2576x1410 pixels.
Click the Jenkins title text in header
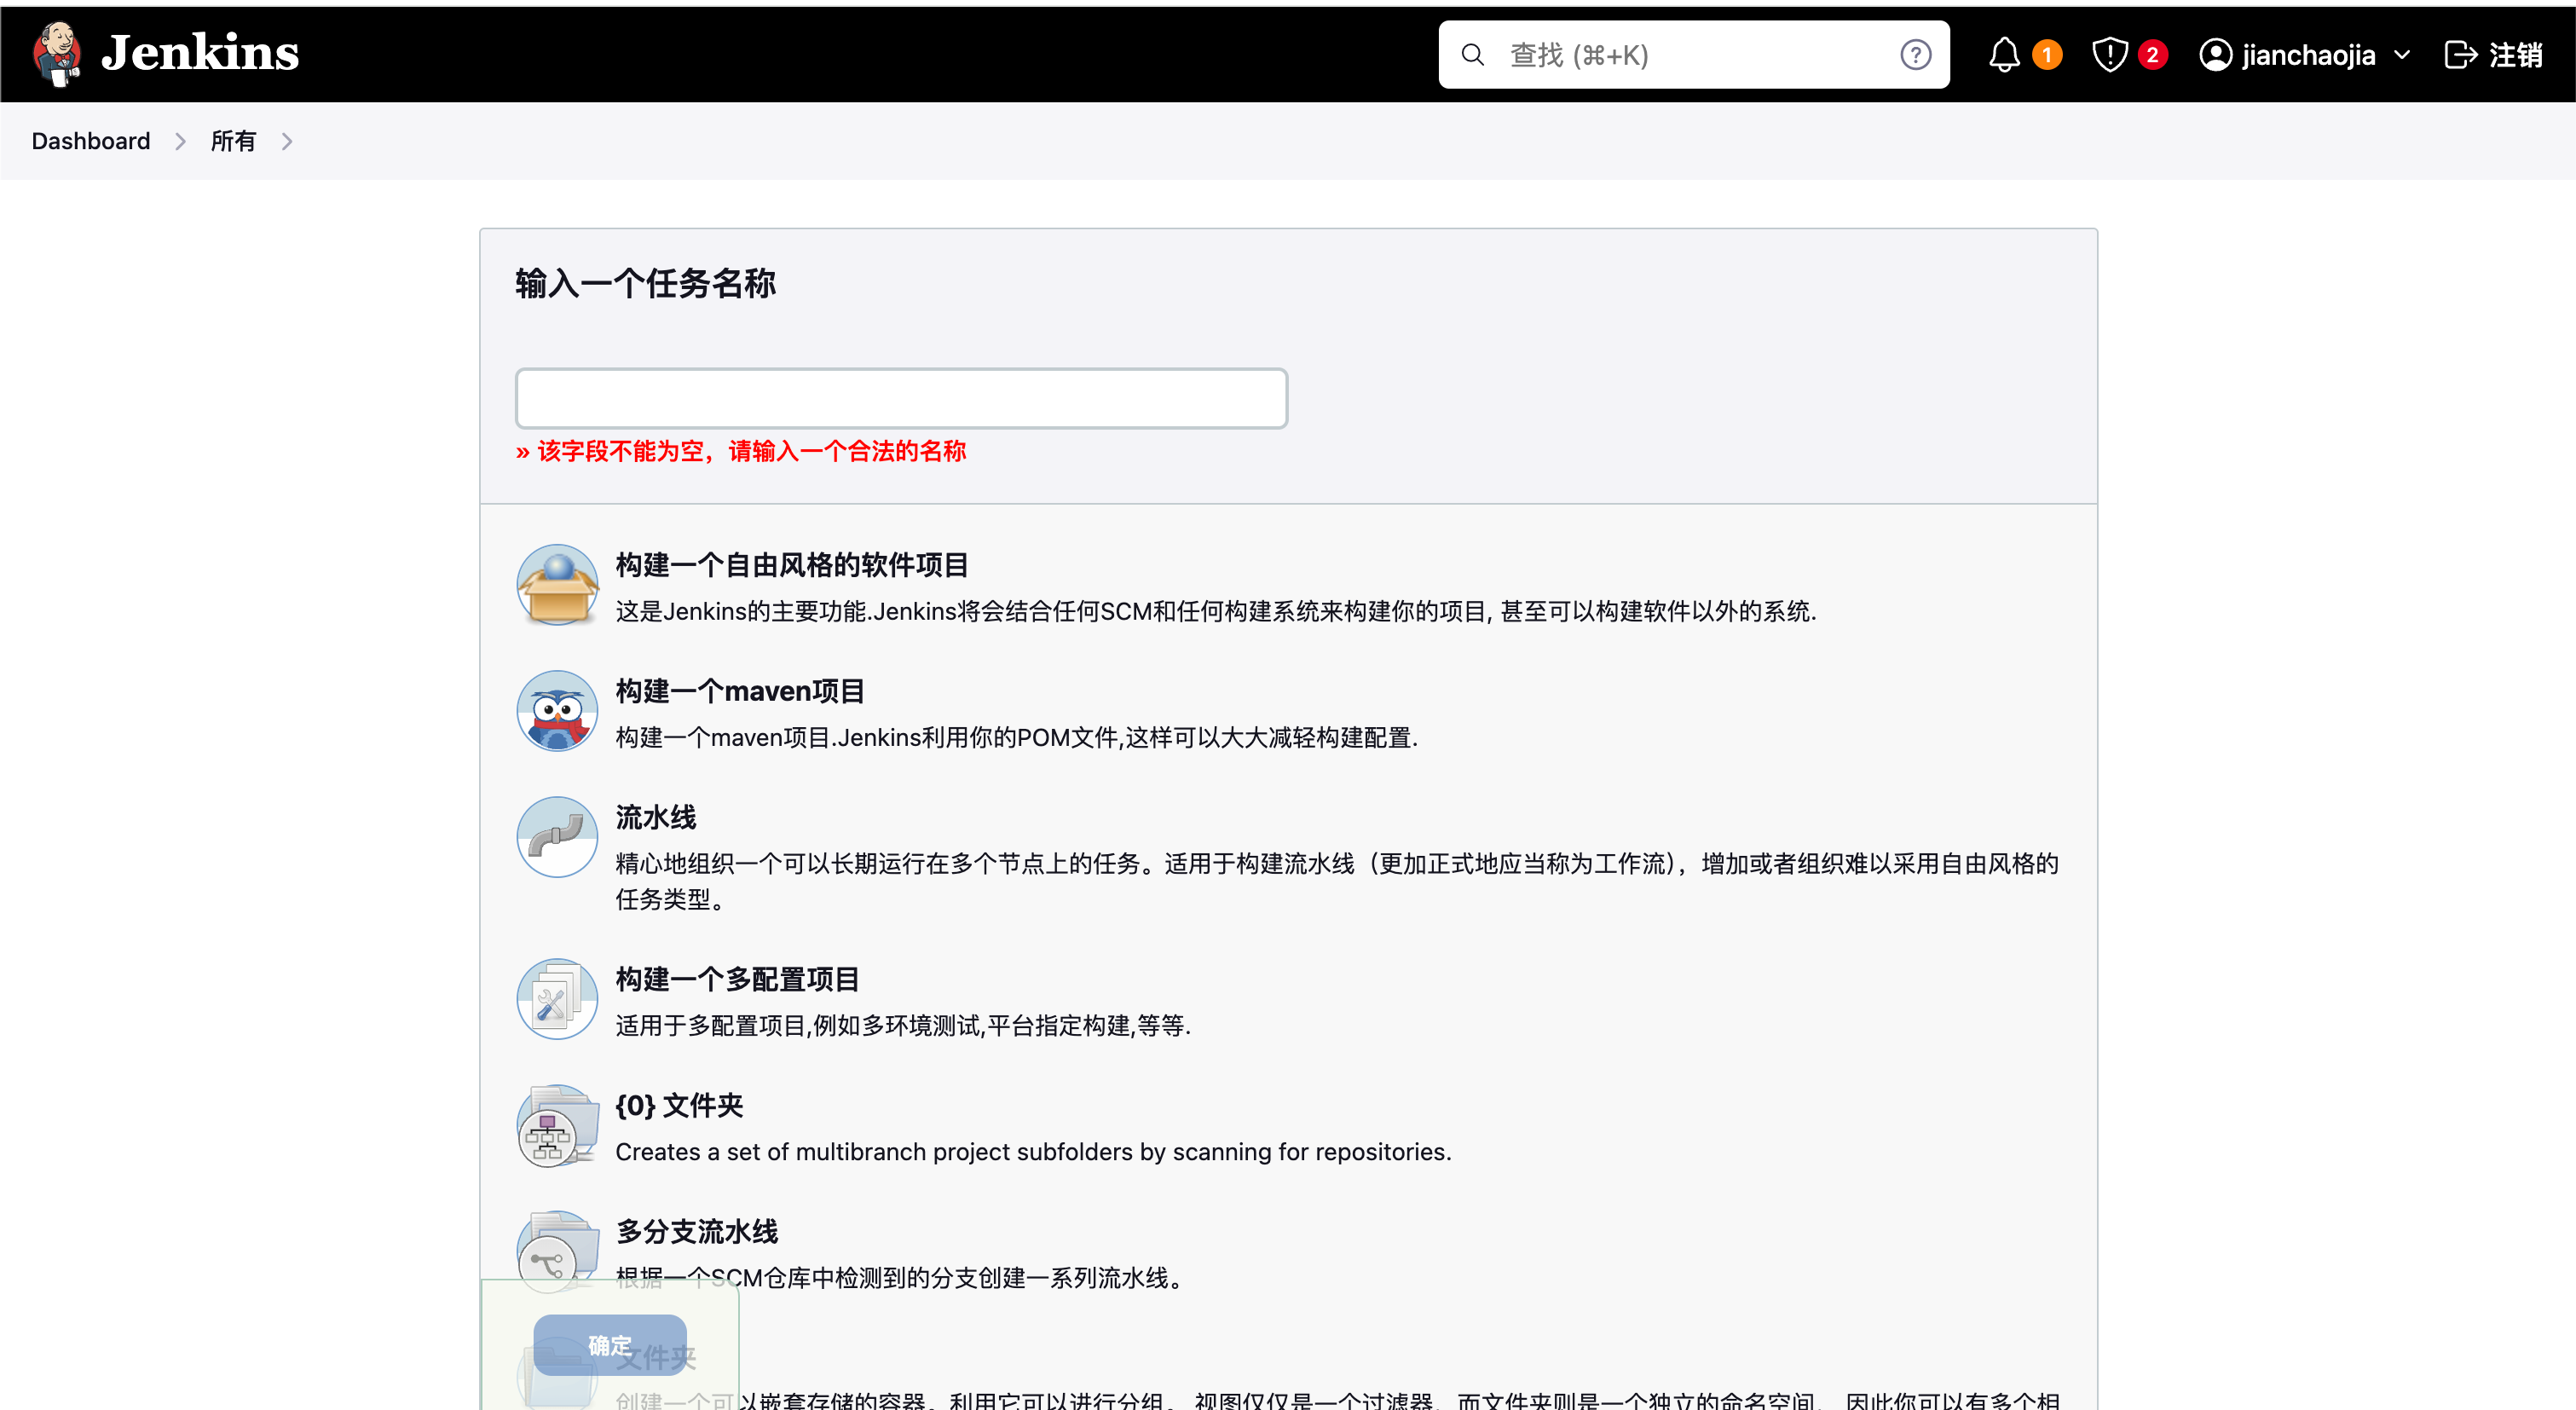tap(200, 53)
